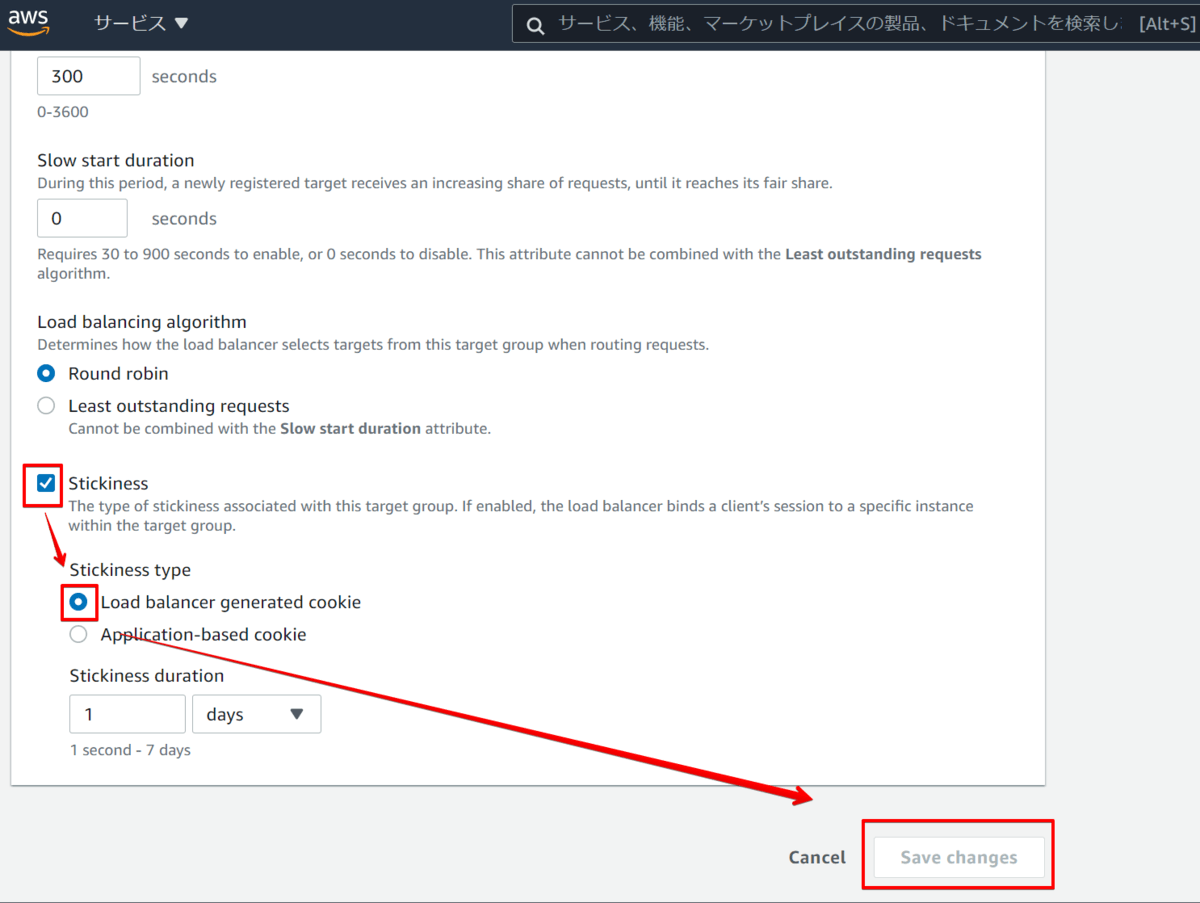The height and width of the screenshot is (903, 1200).
Task: Click the triangle arrow beside サービス
Action: [x=181, y=23]
